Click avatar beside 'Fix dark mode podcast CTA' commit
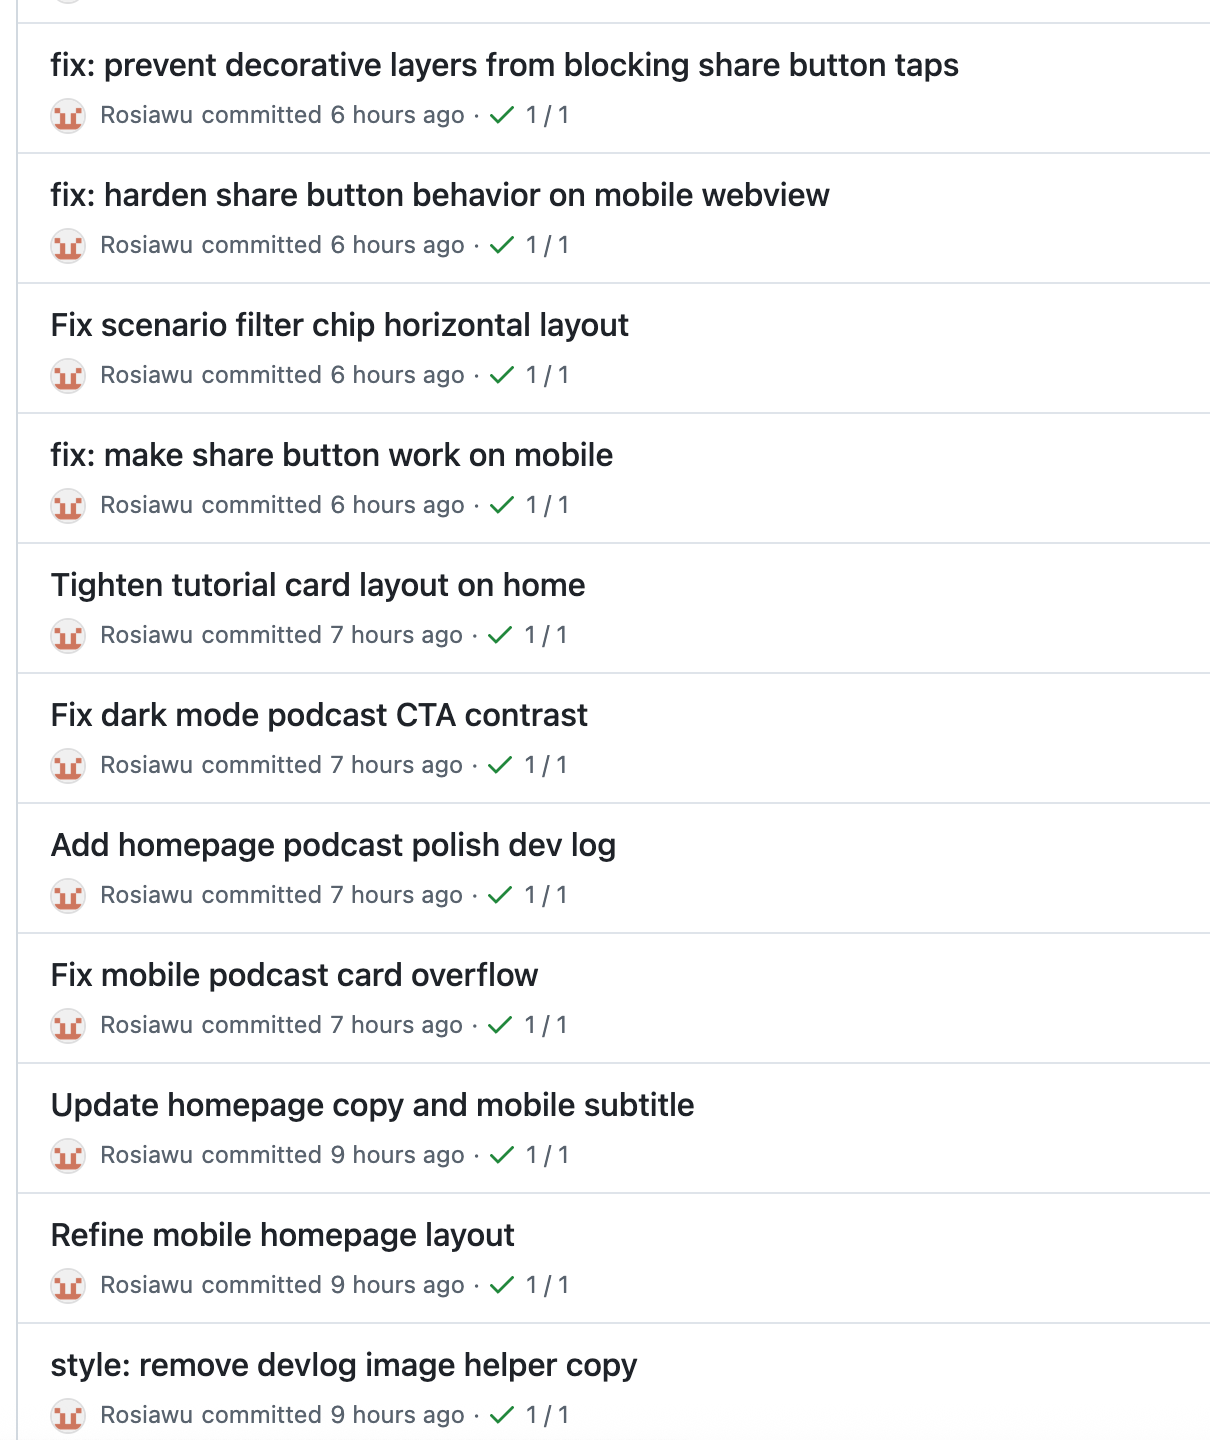The width and height of the screenshot is (1210, 1440). [x=68, y=766]
